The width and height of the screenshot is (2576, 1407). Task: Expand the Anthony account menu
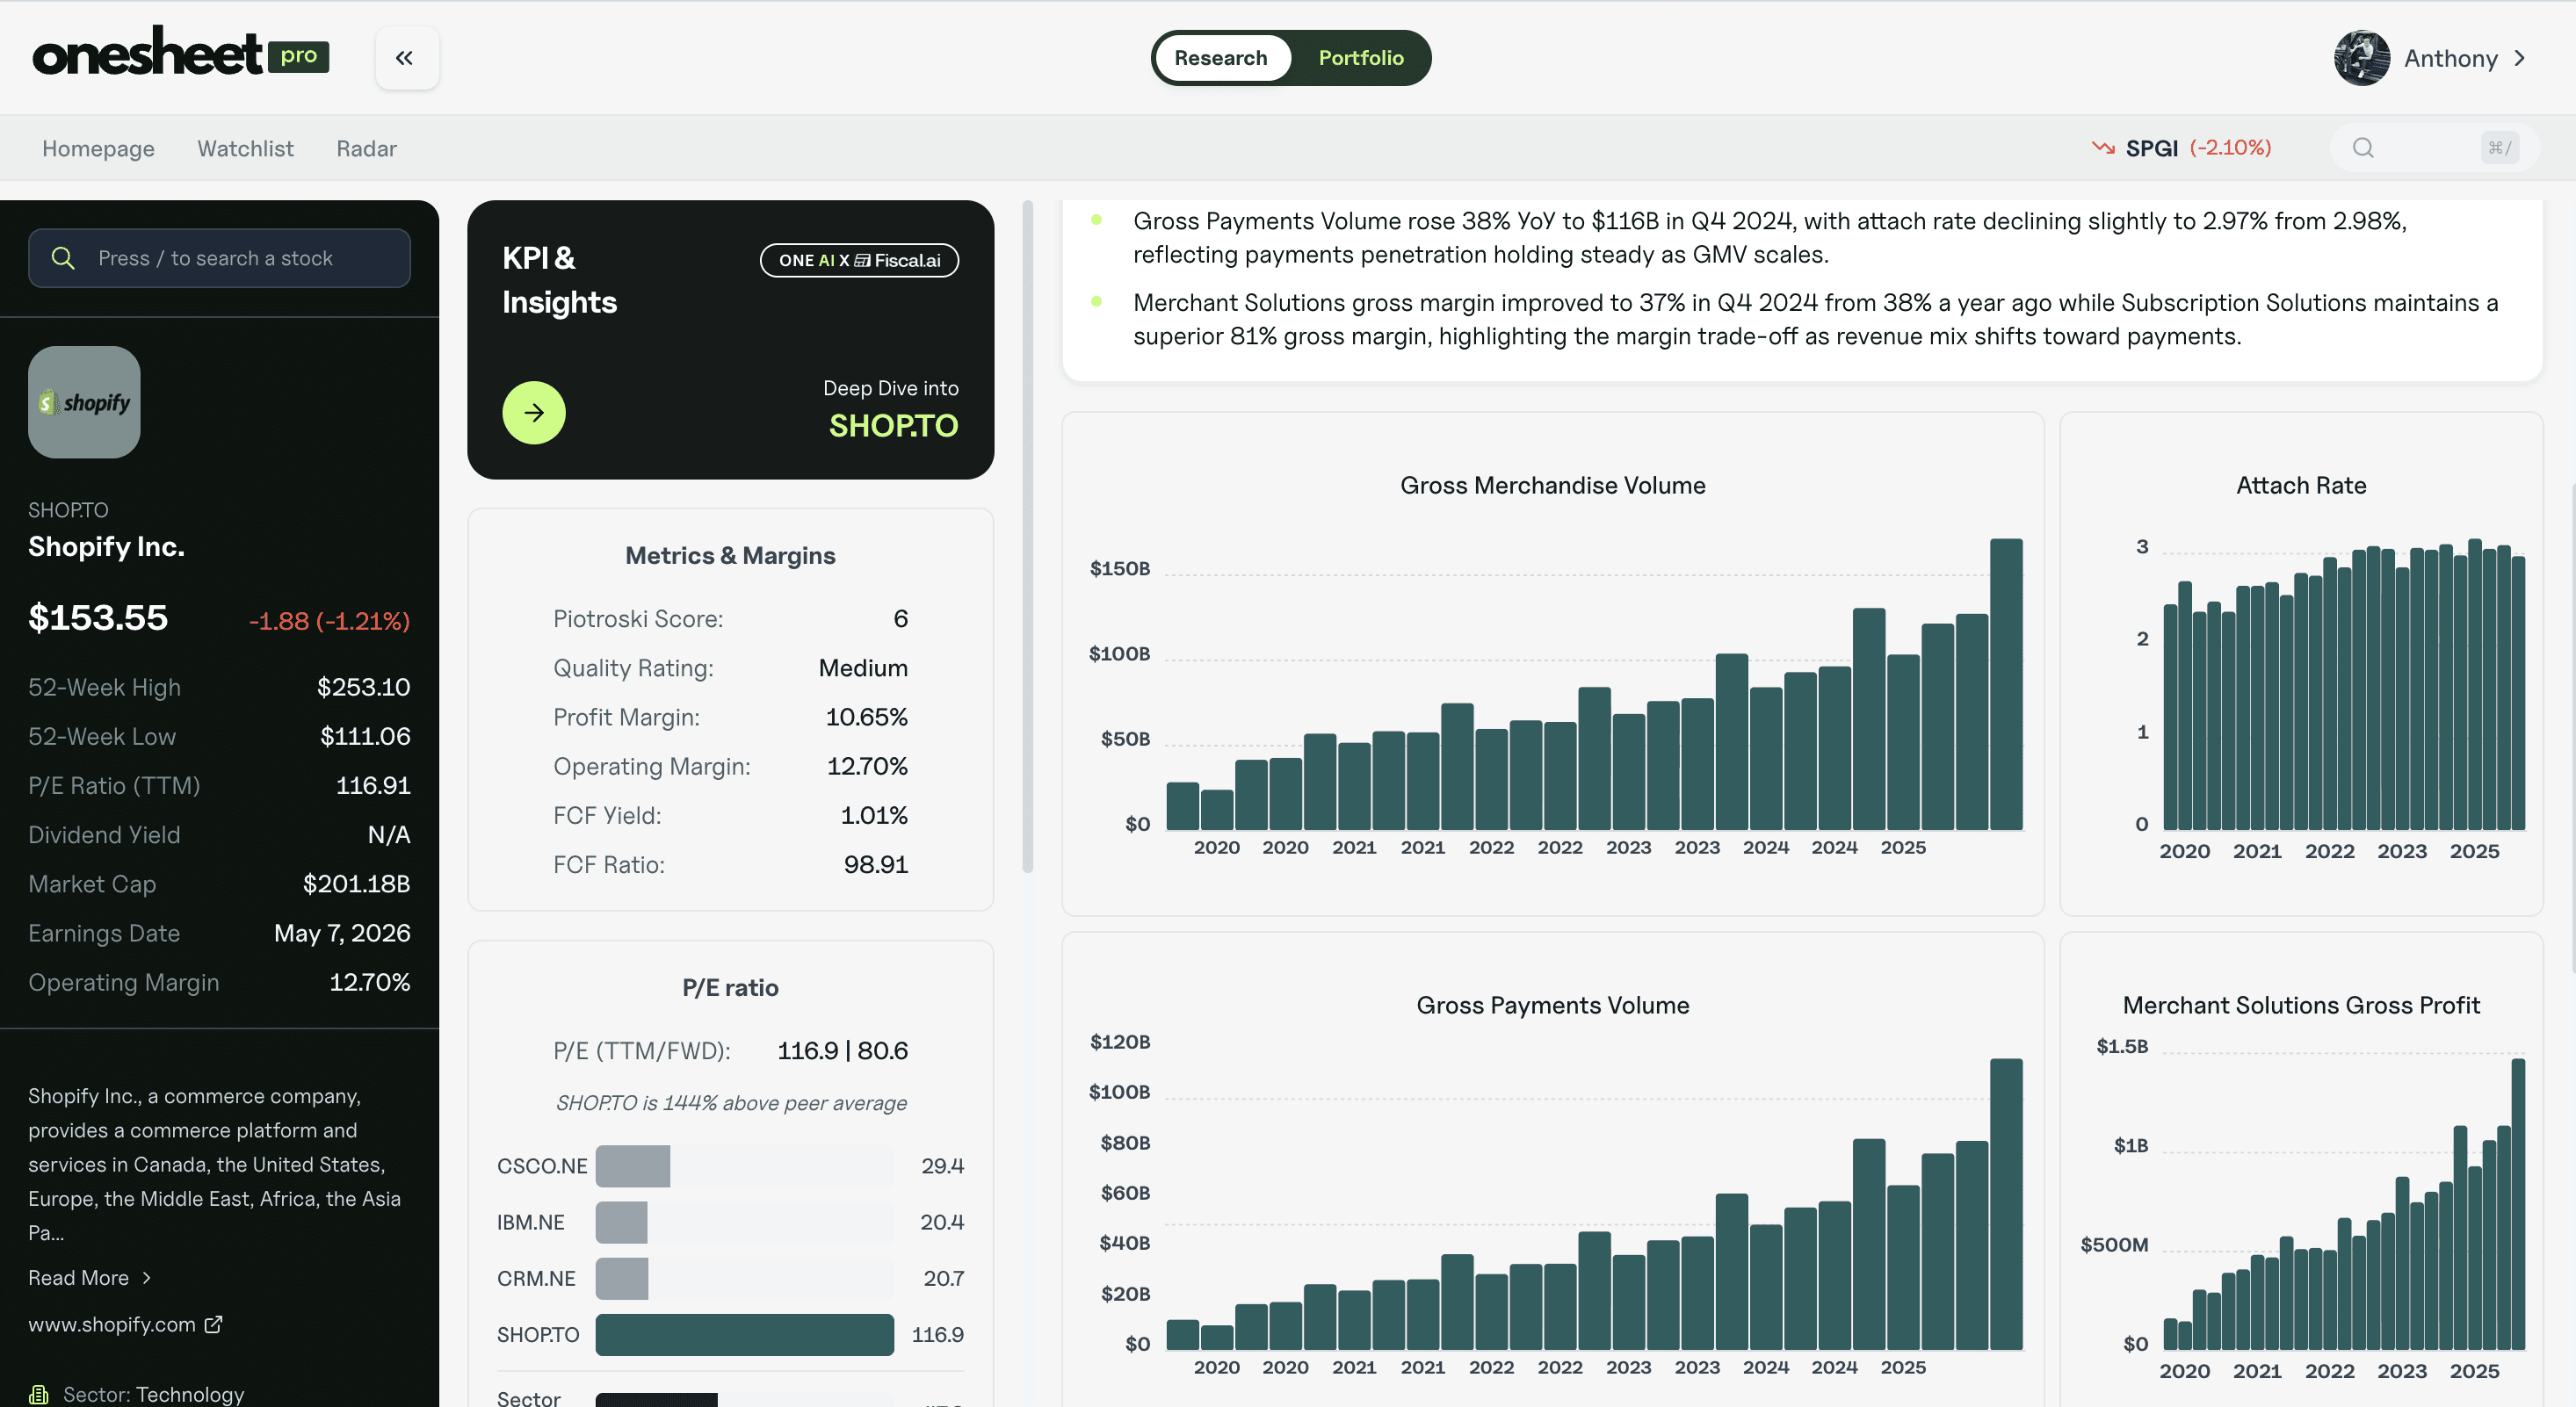tap(2450, 58)
